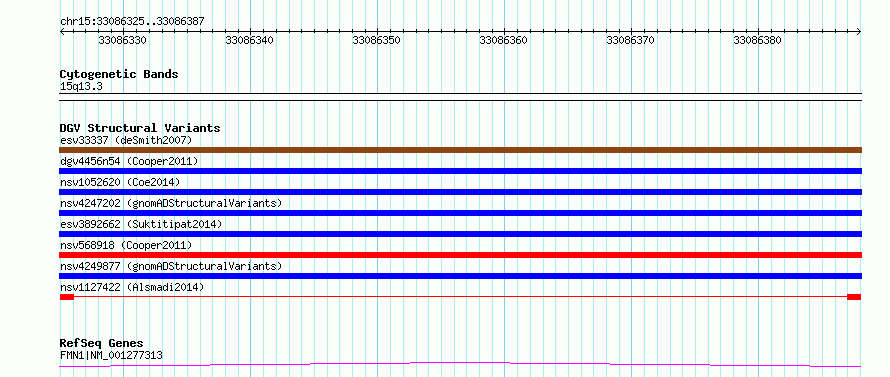This screenshot has width=890, height=377.
Task: Select the esv3892662 Suktitipat2014 blue bar
Action: pos(460,234)
